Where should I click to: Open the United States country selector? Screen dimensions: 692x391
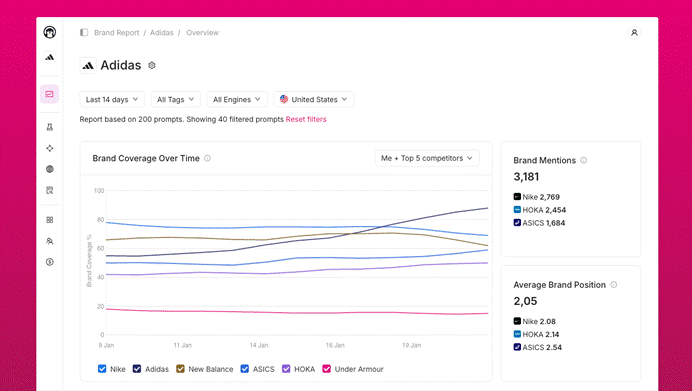click(x=313, y=99)
